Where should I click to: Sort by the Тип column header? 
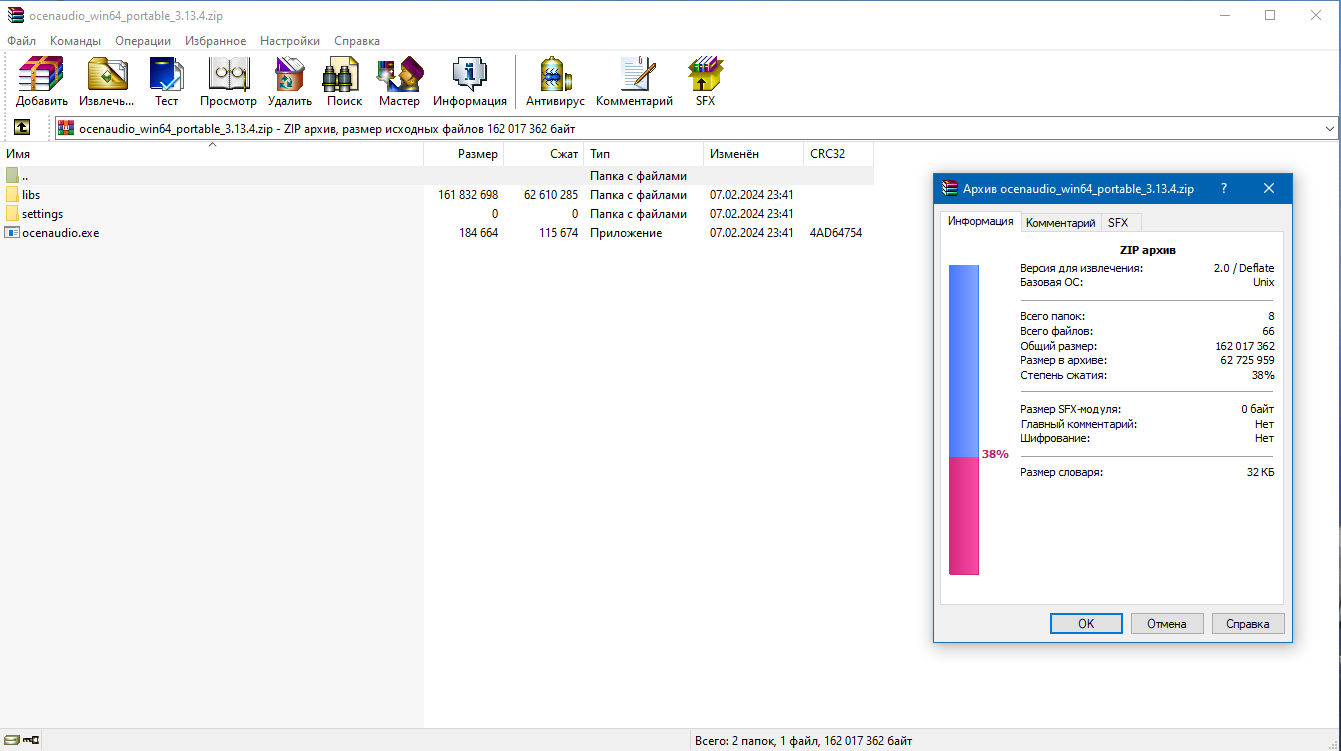point(643,154)
